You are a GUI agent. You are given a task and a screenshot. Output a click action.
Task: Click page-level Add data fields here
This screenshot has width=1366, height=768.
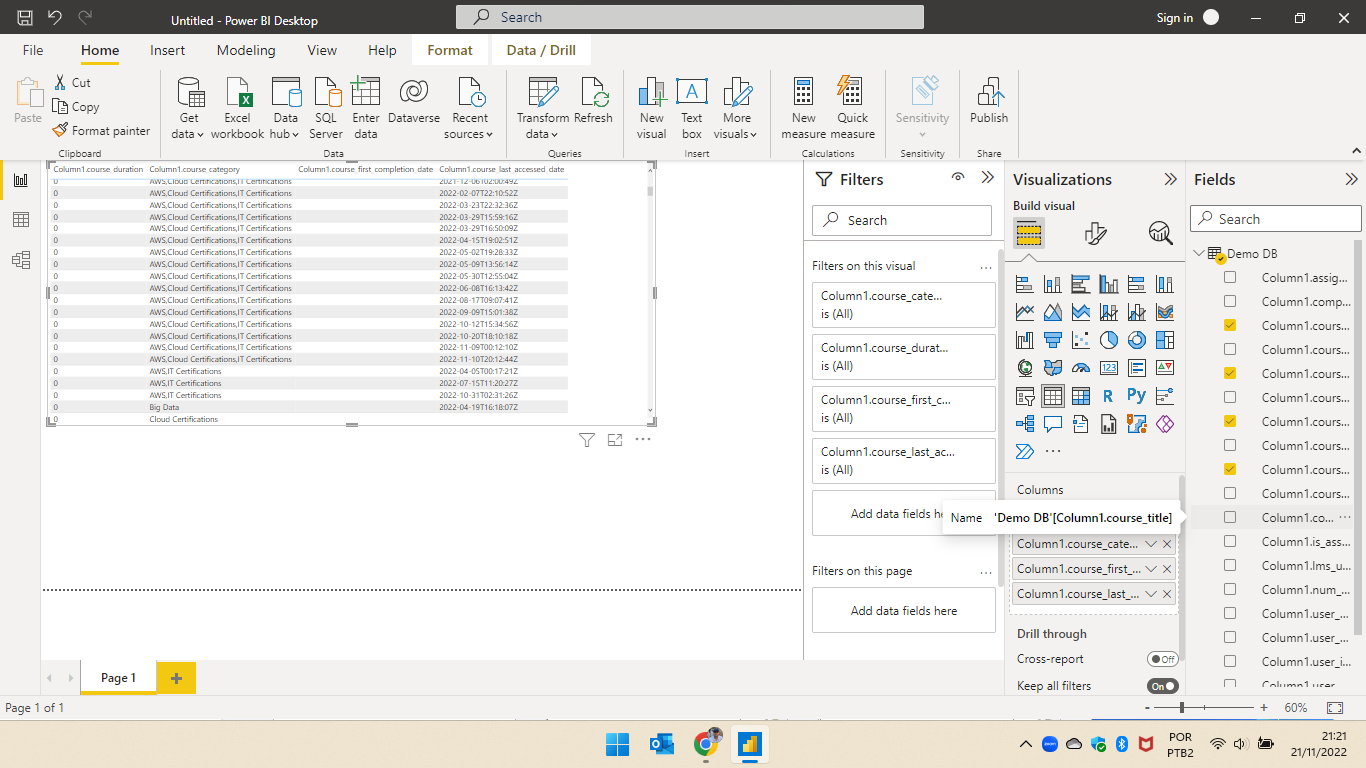point(904,610)
